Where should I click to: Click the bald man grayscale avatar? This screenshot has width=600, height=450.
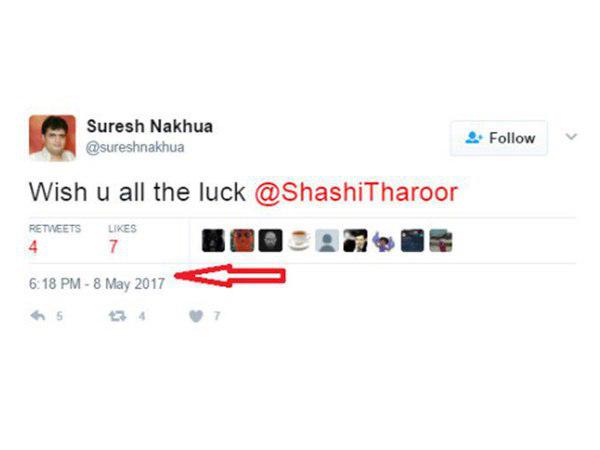[x=271, y=241]
